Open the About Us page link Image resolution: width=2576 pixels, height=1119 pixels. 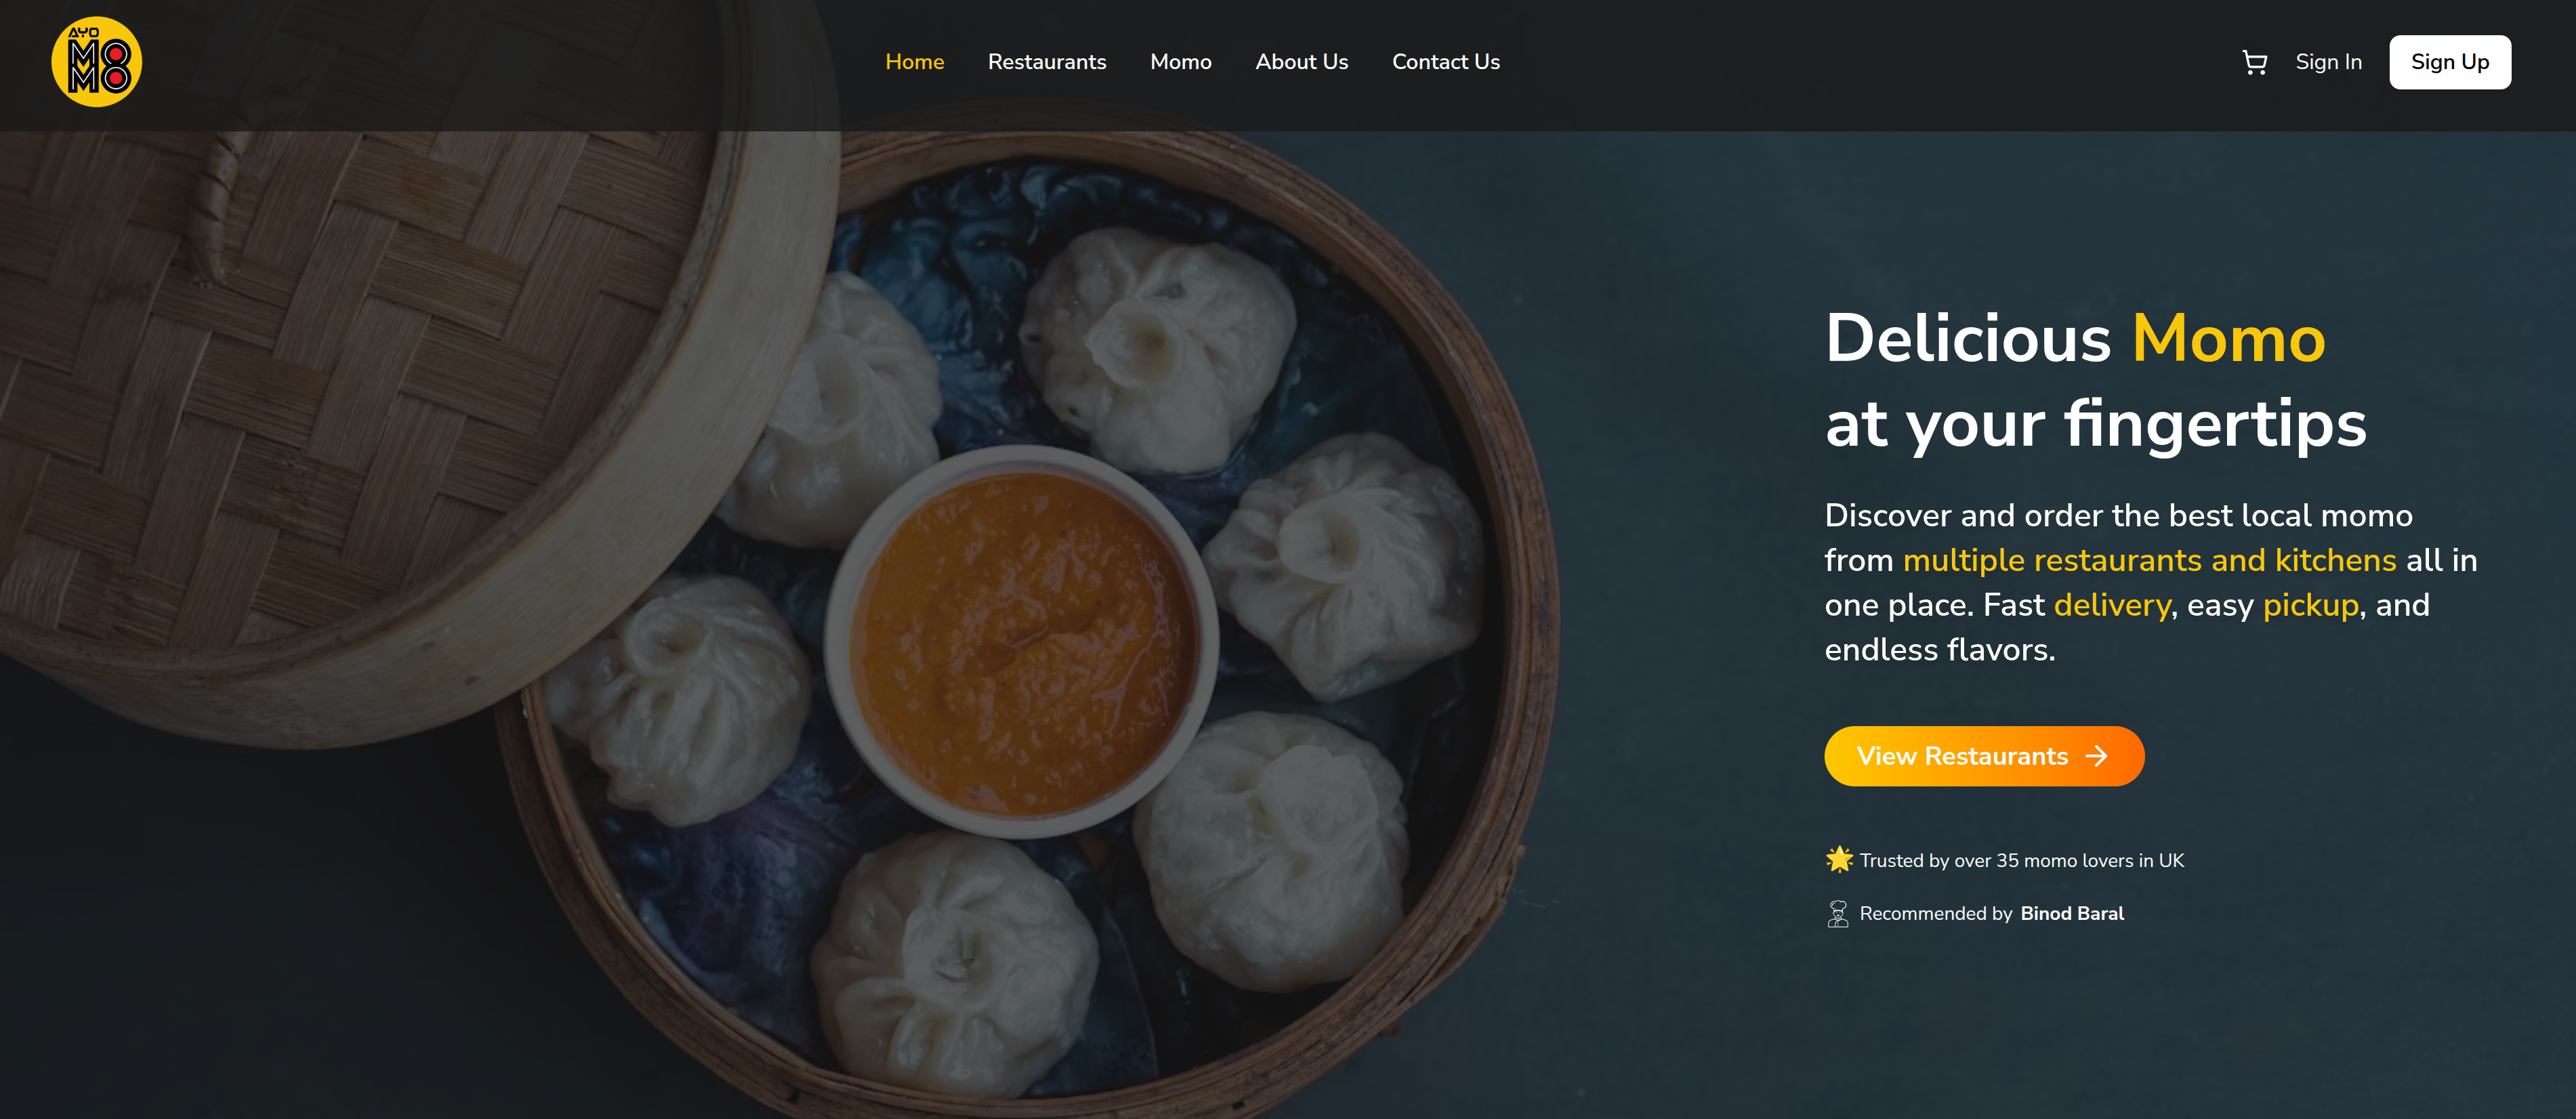[1301, 62]
